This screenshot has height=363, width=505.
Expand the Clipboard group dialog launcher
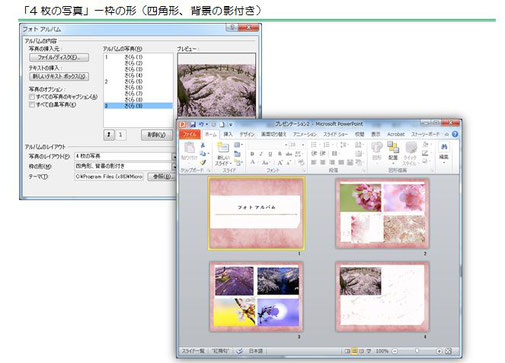click(209, 170)
